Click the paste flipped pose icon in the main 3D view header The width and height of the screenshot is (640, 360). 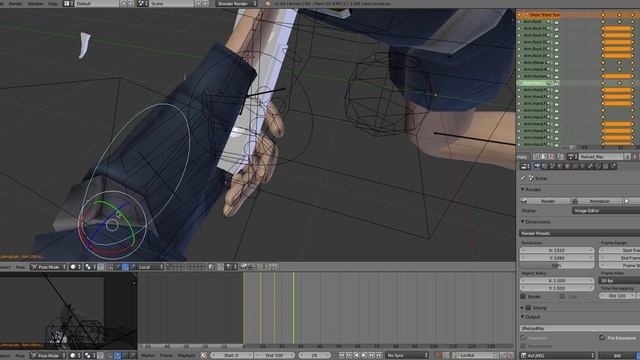click(x=275, y=267)
